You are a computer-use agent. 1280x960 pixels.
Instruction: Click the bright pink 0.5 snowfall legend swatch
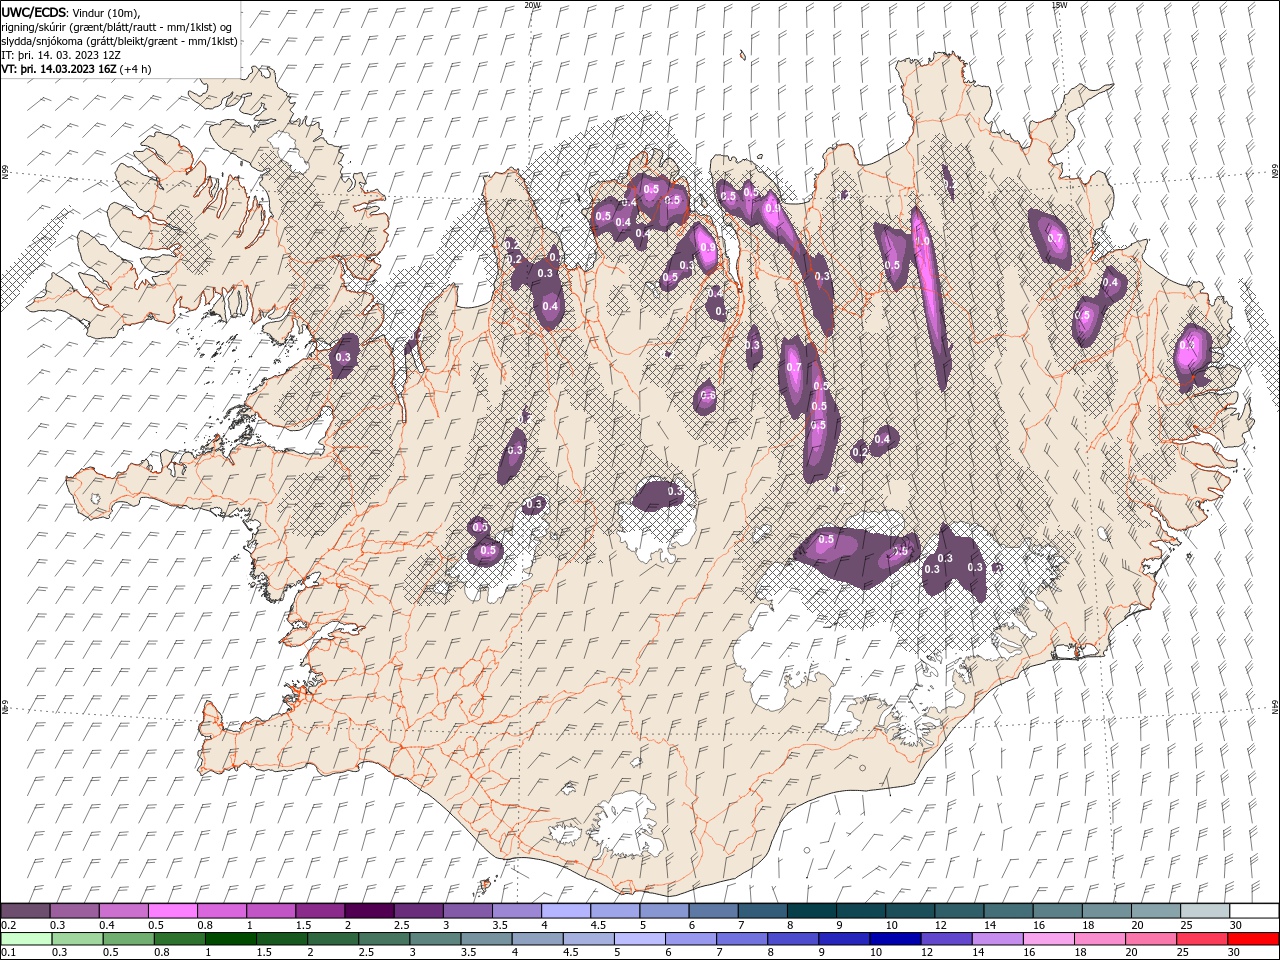173,910
